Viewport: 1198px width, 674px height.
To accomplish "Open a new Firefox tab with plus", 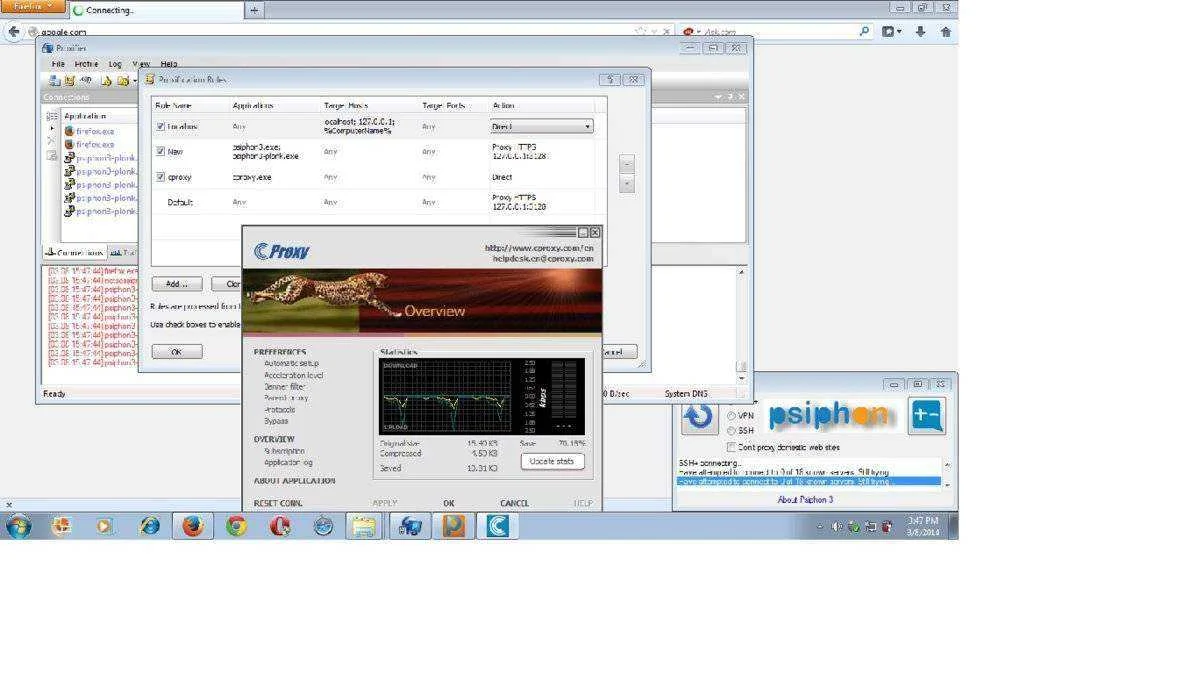I will pos(254,10).
